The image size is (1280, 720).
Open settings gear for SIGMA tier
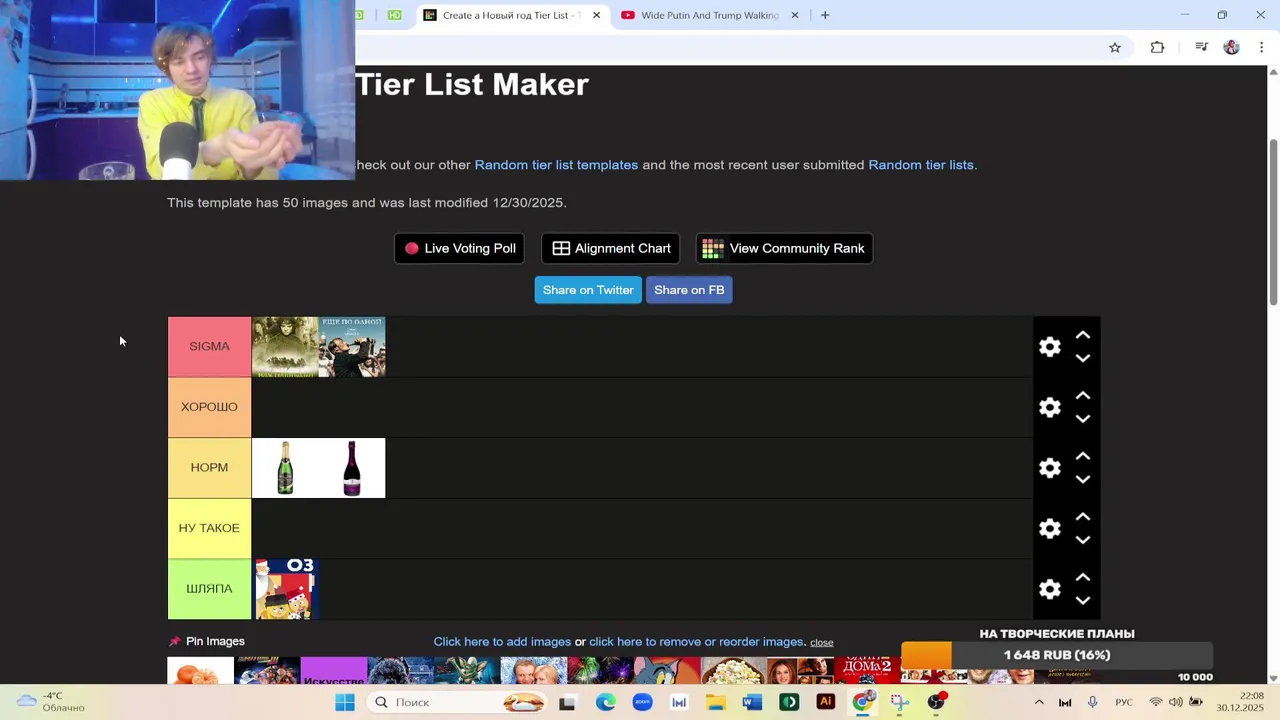click(1049, 347)
